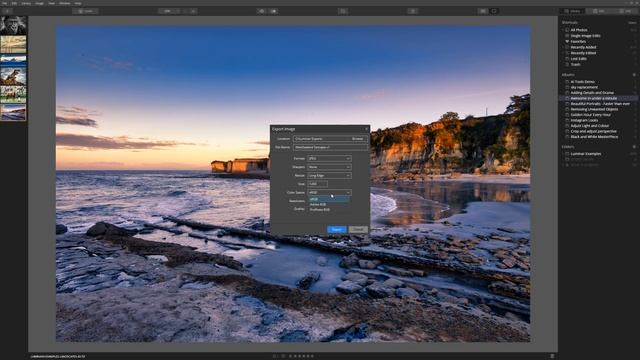This screenshot has height=360, width=640.
Task: Open the Format dropdown
Action: [x=329, y=158]
